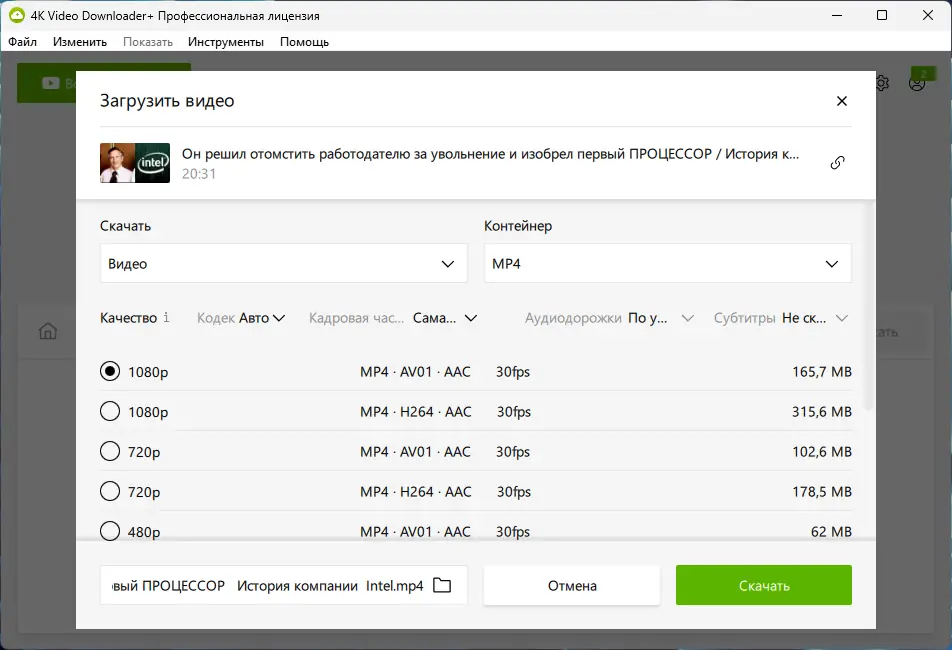Select the 480p AV01 quality radio button

click(110, 531)
